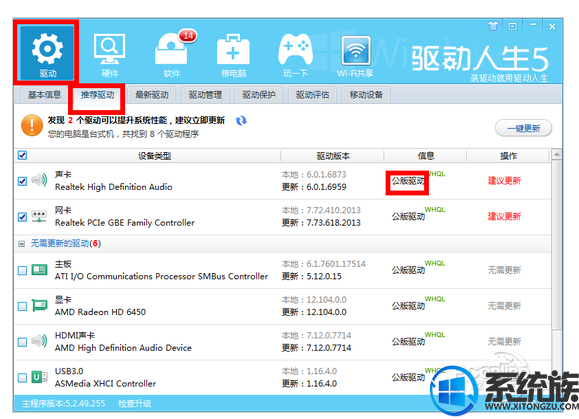Click 无需更新 for the 主板 driver
Image resolution: width=579 pixels, height=419 pixels.
(504, 270)
